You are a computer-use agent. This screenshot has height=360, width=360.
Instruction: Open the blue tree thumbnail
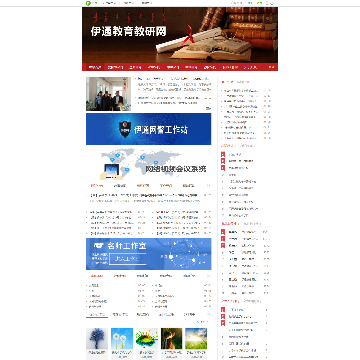pos(97,338)
